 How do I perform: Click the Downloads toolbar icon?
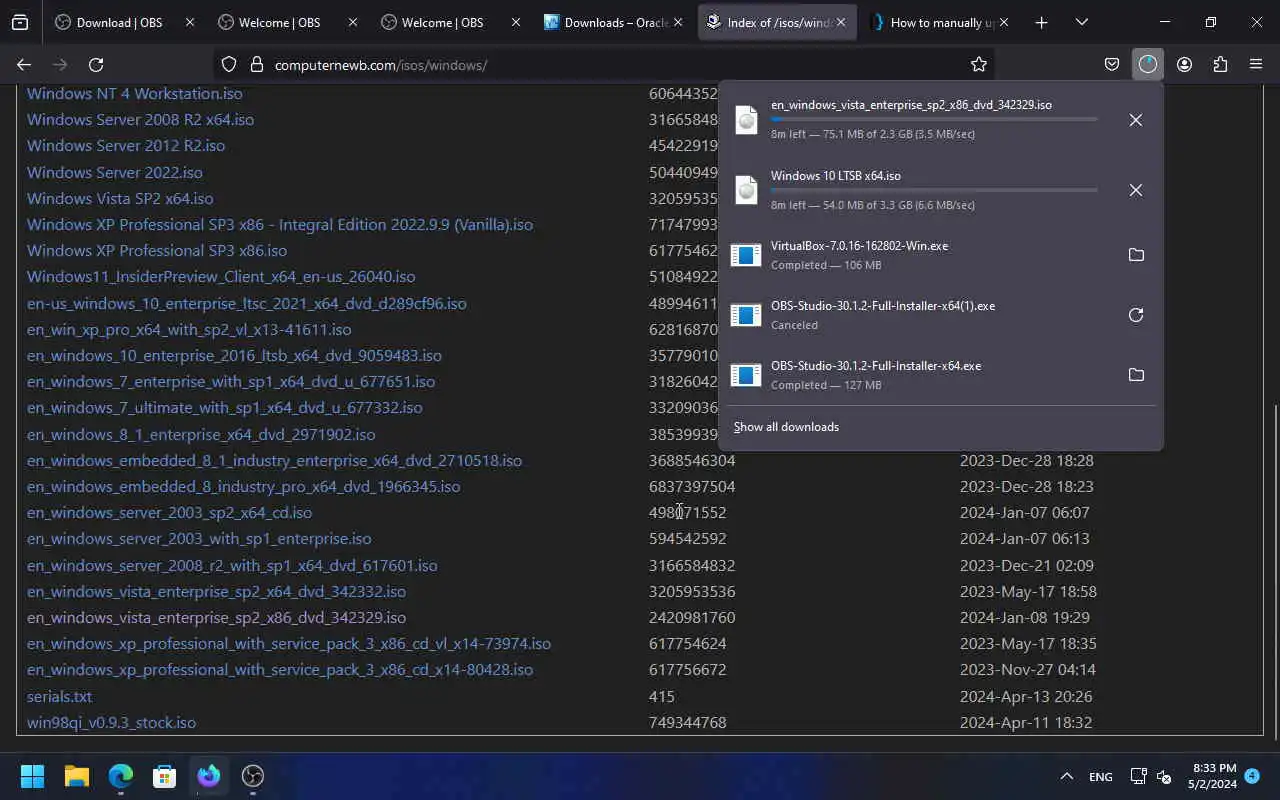pyautogui.click(x=1147, y=64)
